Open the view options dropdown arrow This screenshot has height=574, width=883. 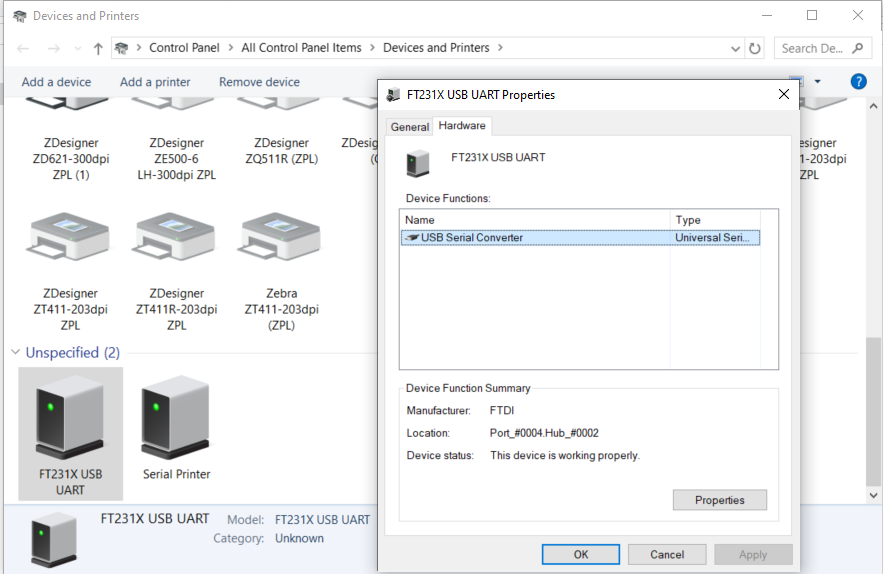tap(817, 82)
